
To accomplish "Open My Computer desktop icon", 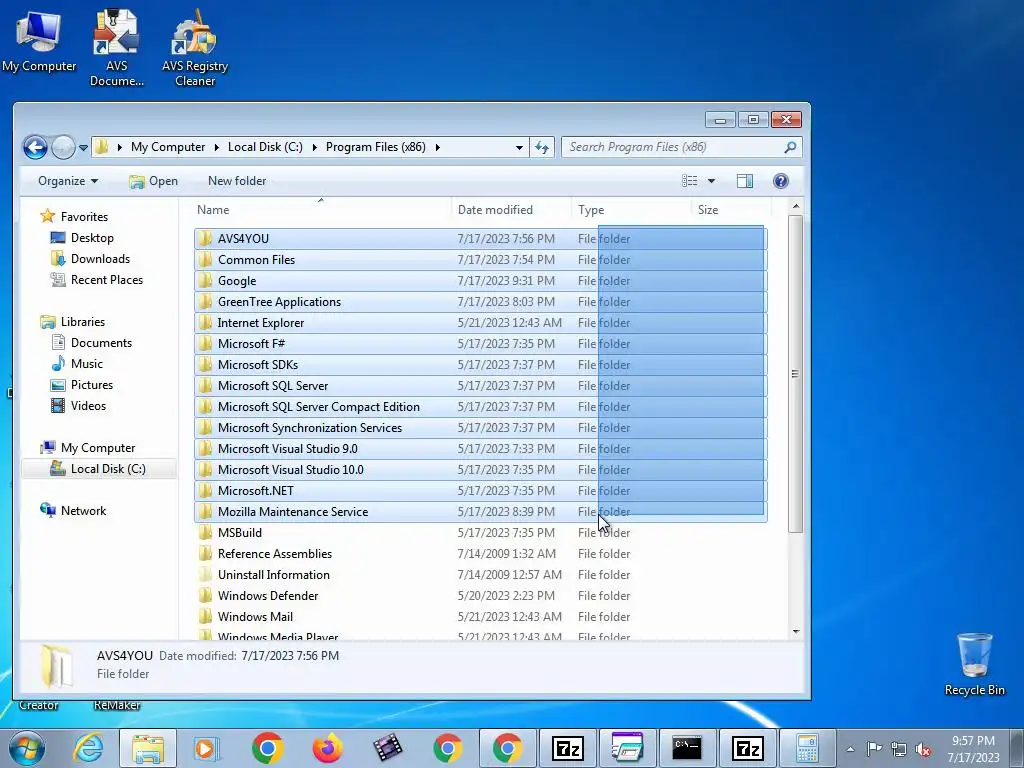I will tap(39, 40).
